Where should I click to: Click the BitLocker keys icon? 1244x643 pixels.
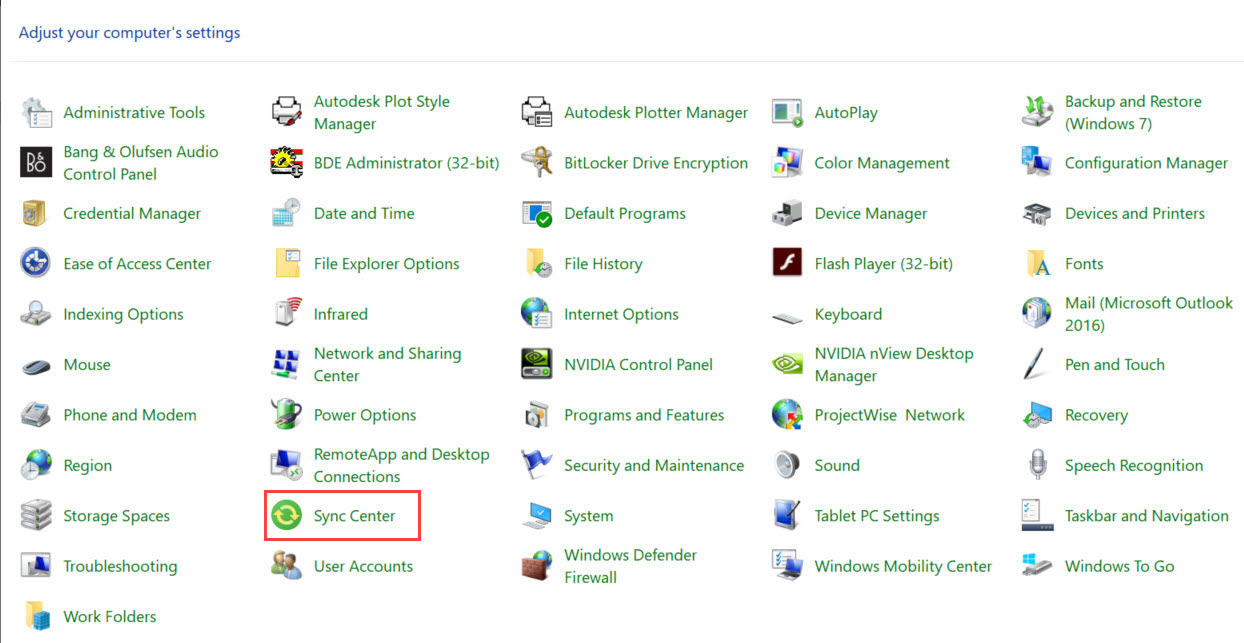pos(537,163)
